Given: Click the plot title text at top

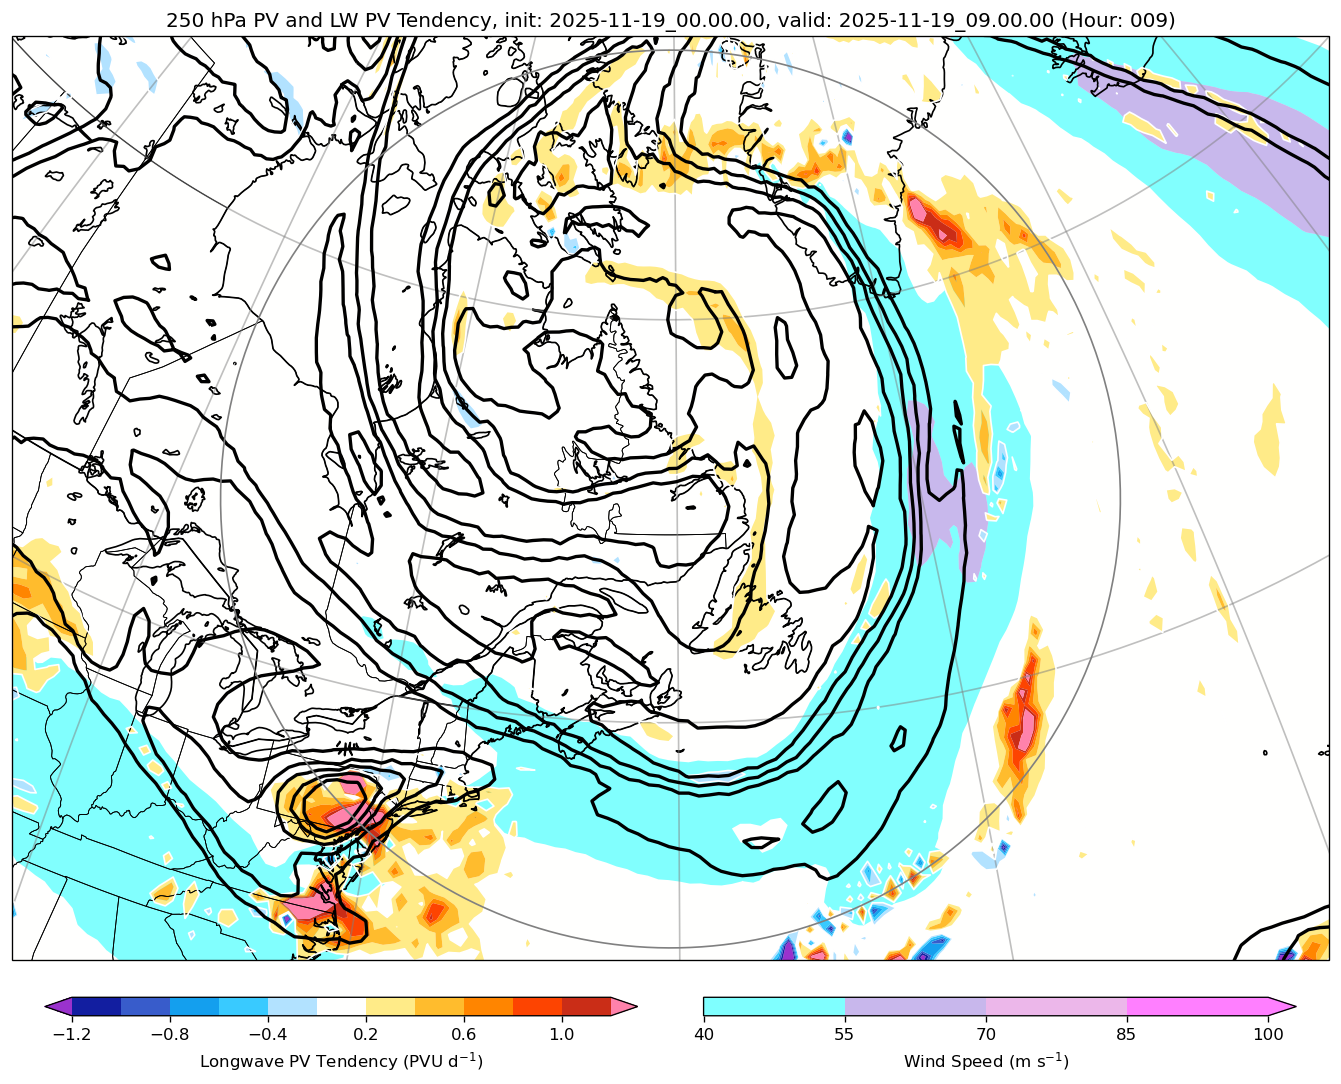Looking at the screenshot, I should pos(670,20).
